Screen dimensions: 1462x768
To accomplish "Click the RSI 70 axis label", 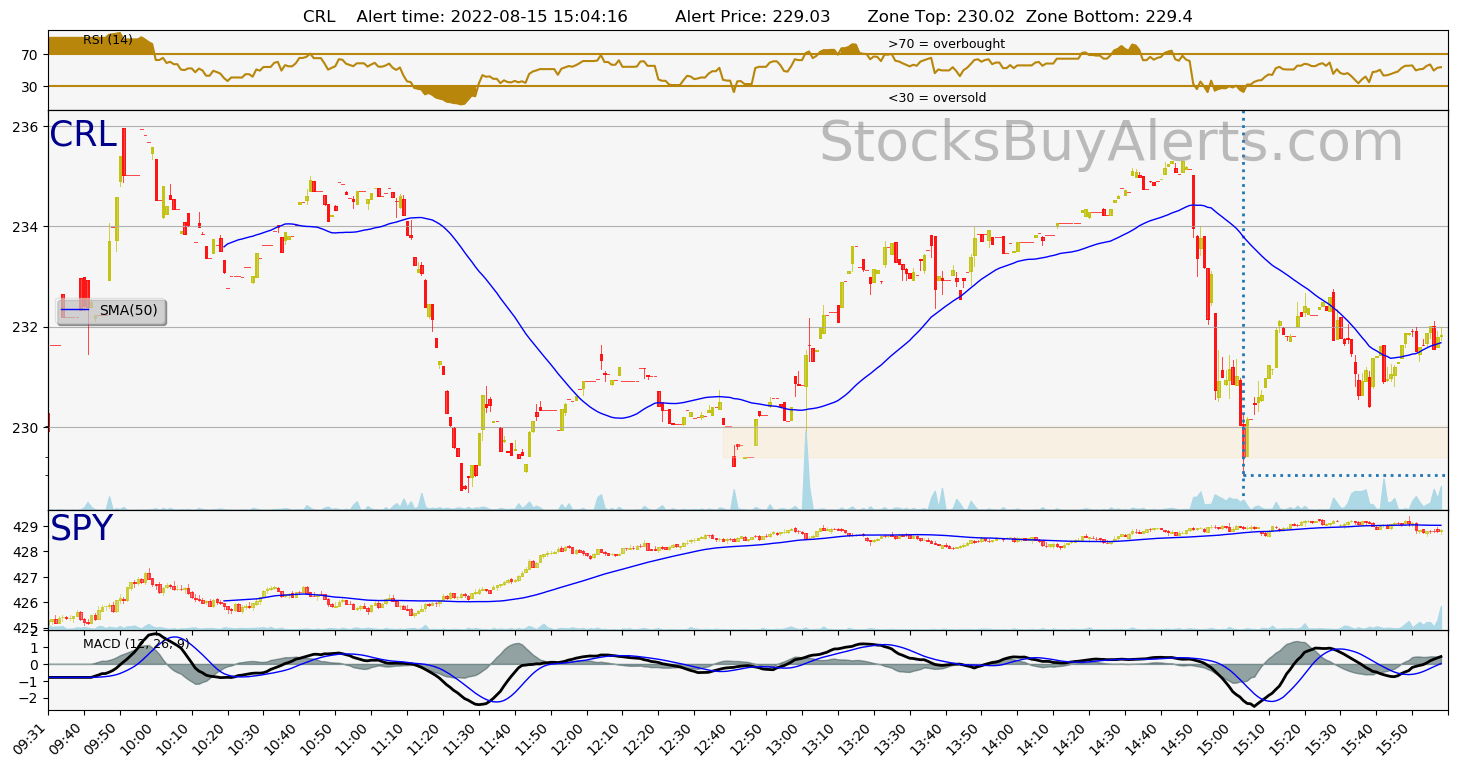I will (x=28, y=55).
